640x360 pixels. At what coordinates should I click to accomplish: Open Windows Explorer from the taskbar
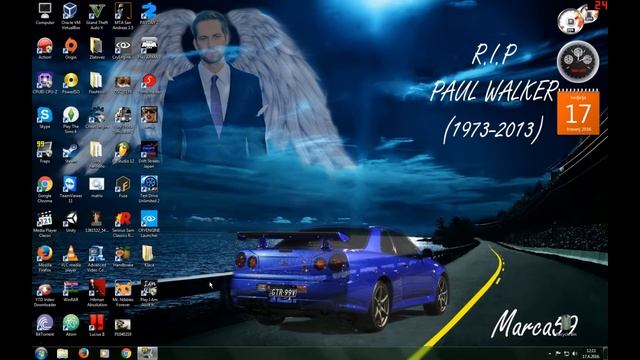[x=62, y=353]
